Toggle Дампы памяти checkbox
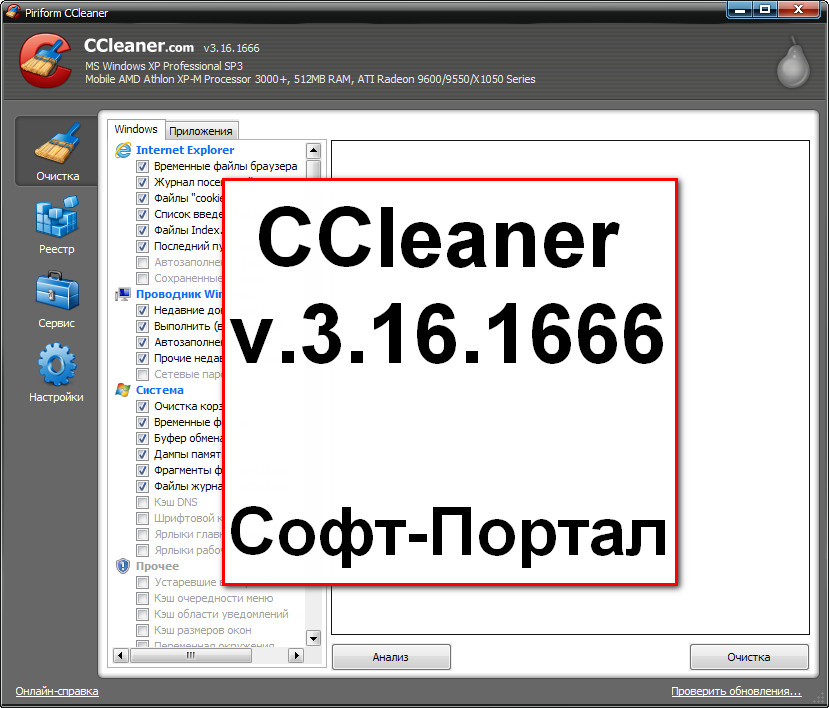 coord(142,454)
